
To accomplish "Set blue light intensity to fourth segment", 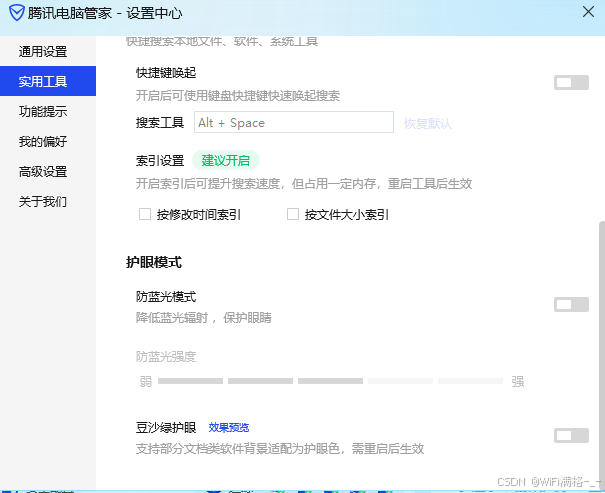I will click(400, 381).
